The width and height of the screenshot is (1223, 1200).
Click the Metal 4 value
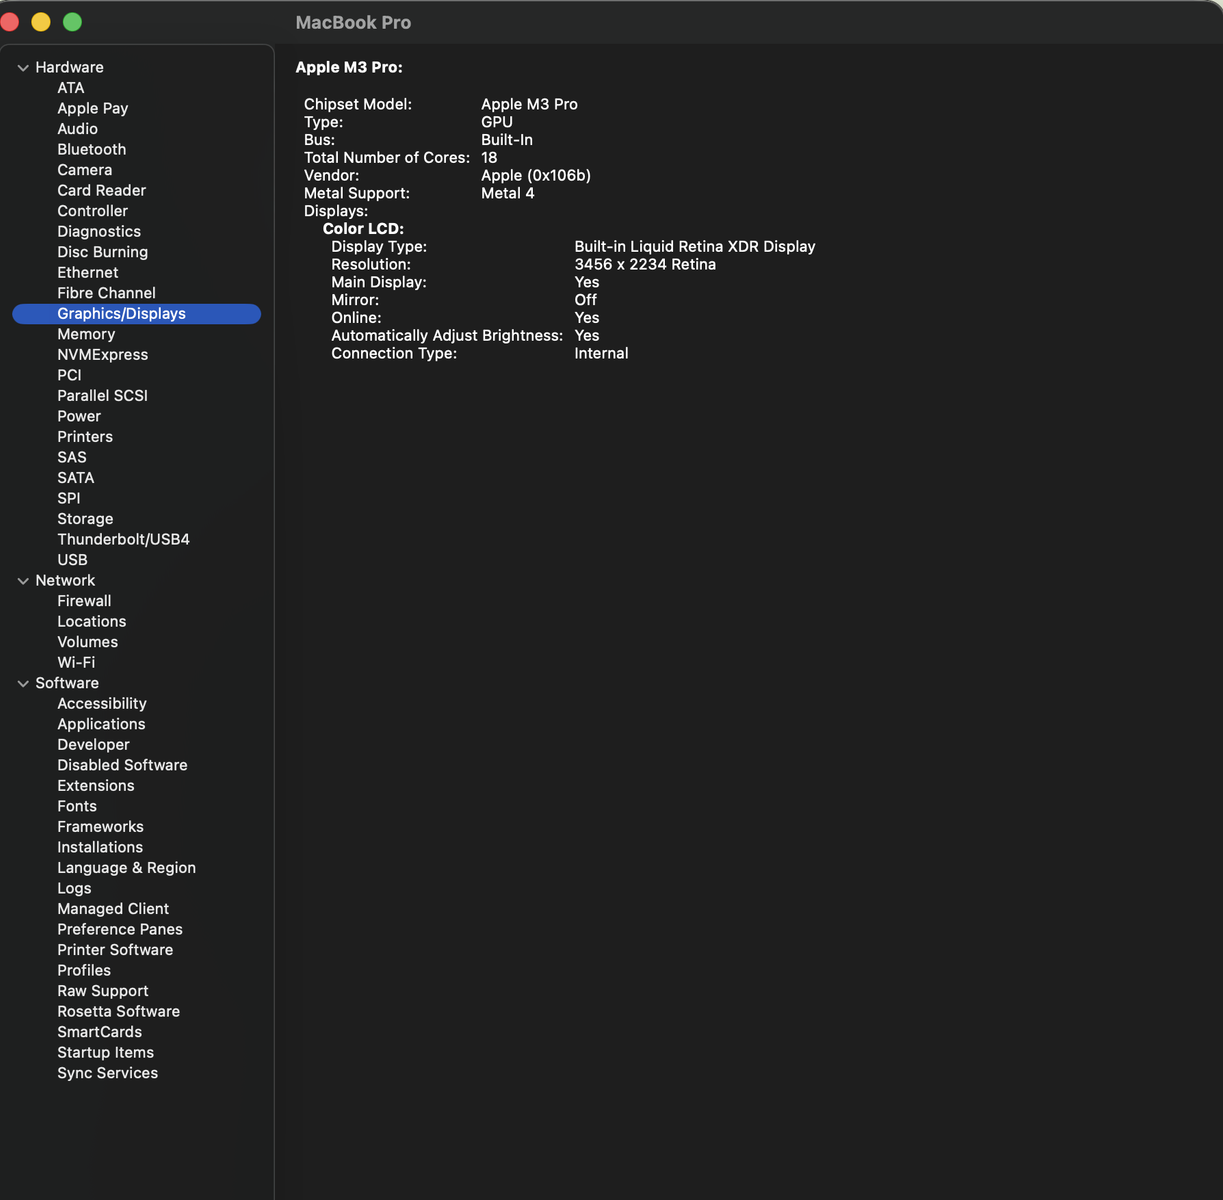click(x=508, y=193)
